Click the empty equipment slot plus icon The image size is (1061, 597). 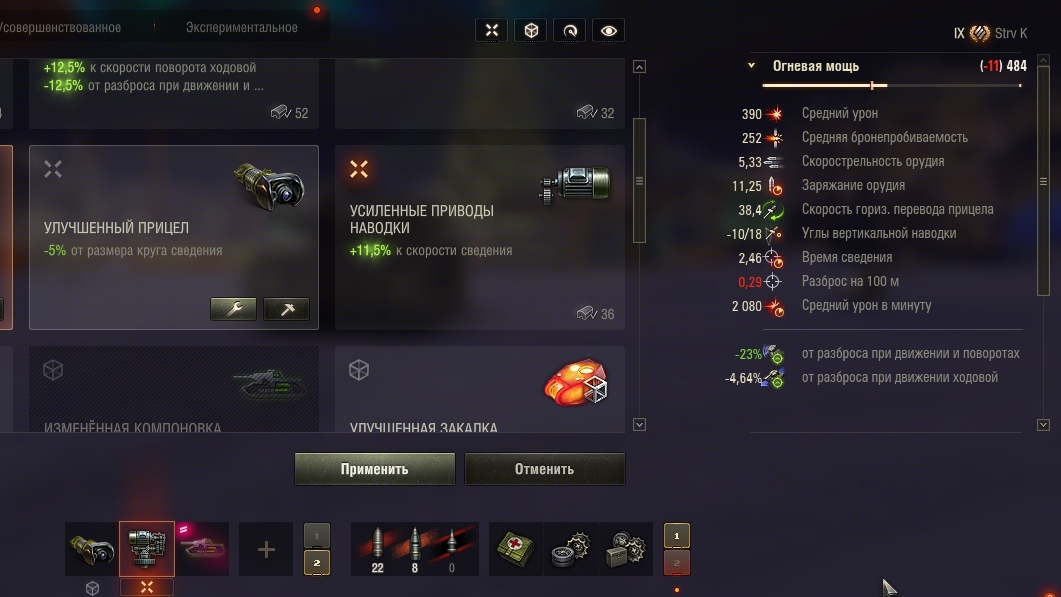266,549
